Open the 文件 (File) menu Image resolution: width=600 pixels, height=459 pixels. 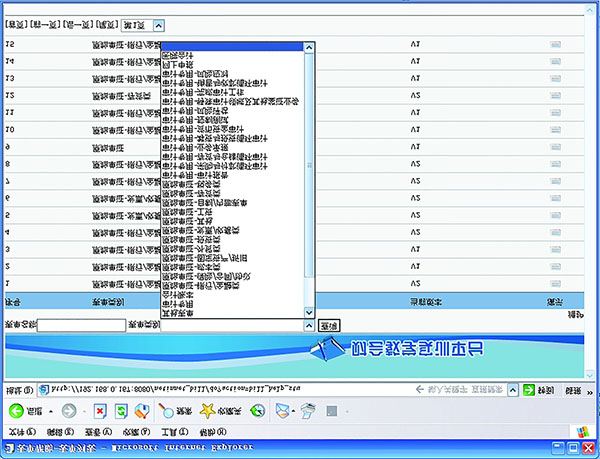click(x=20, y=430)
